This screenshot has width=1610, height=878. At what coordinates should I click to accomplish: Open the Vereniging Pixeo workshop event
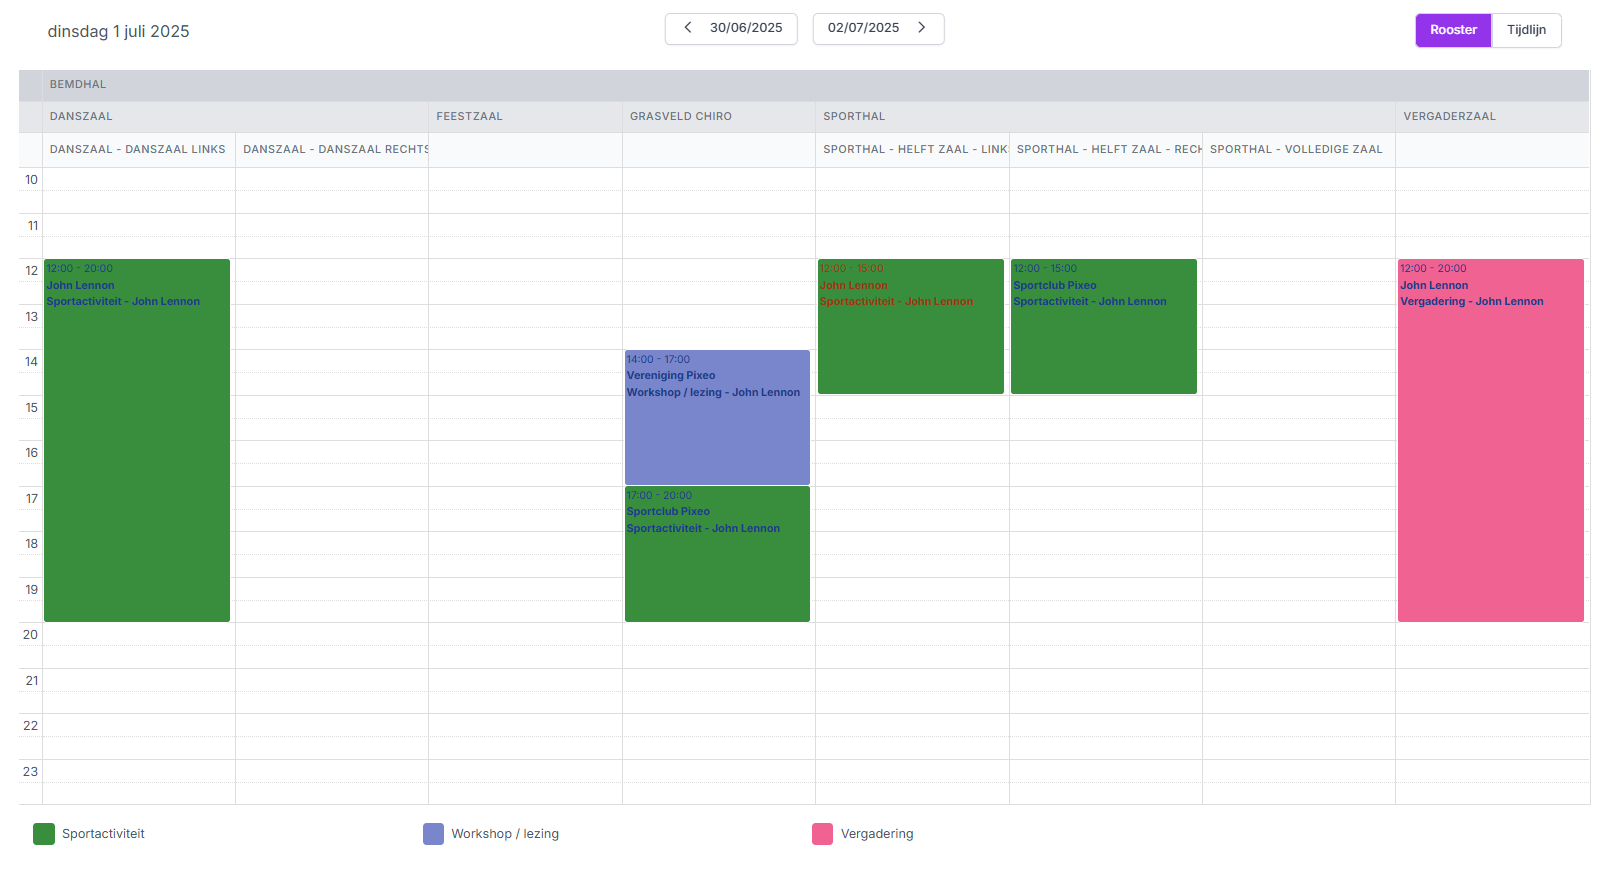coord(717,417)
